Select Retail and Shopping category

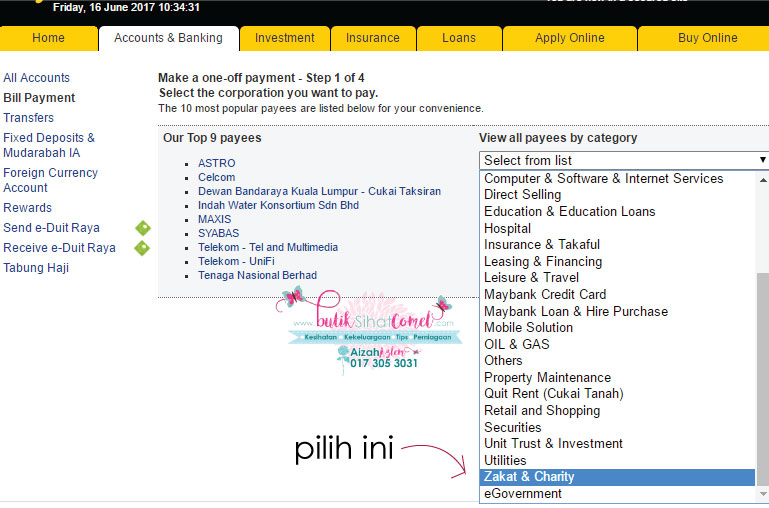[617, 410]
